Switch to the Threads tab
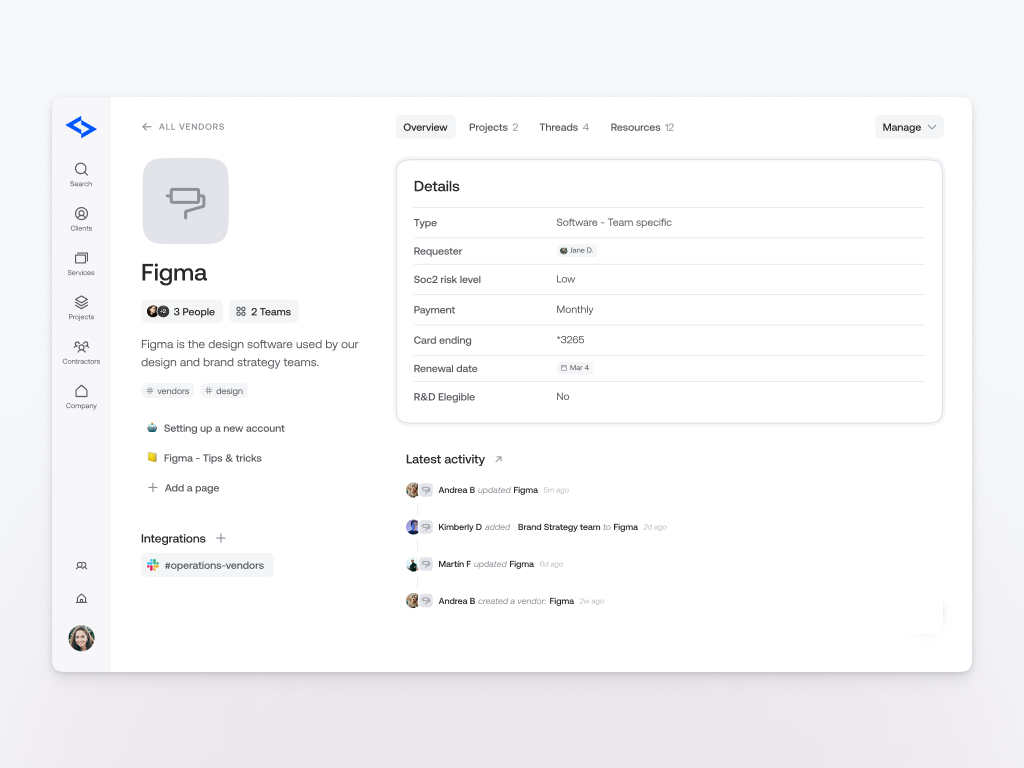Viewport: 1024px width, 768px height. pos(564,127)
